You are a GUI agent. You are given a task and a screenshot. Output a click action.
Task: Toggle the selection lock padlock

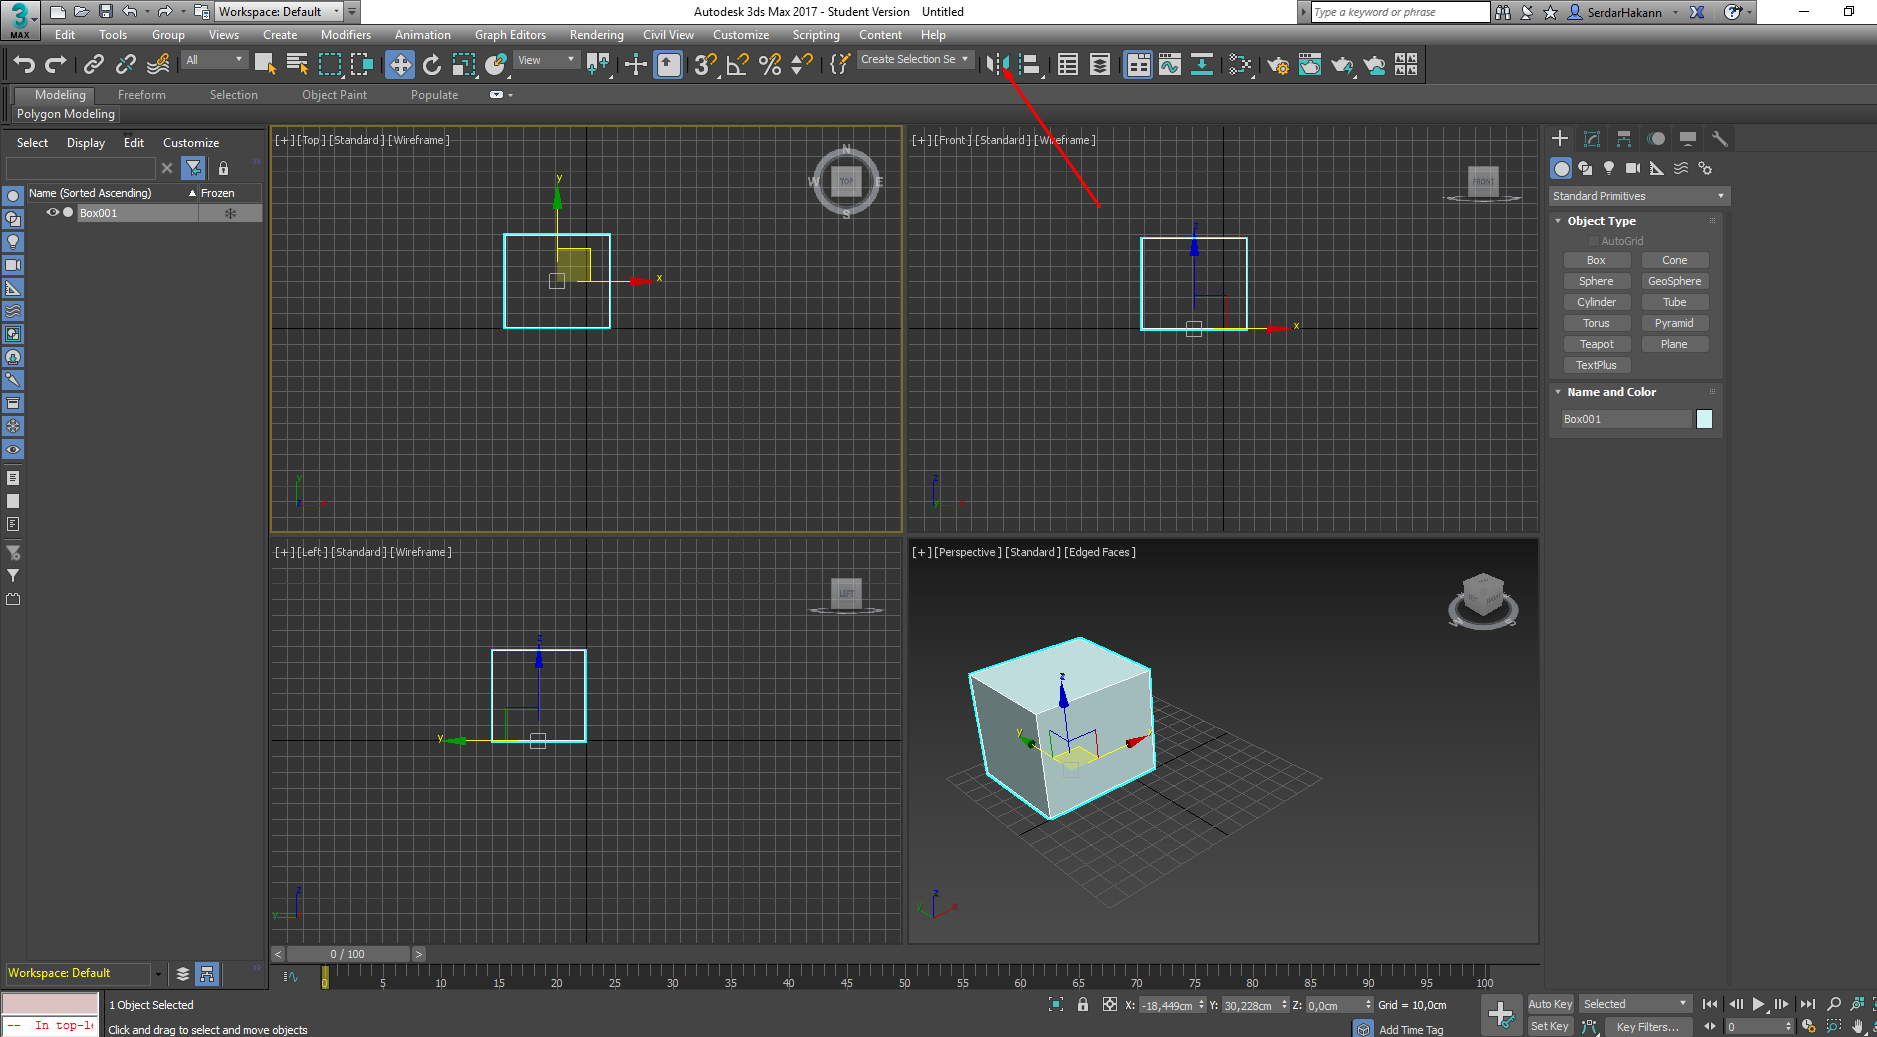tap(1082, 1005)
